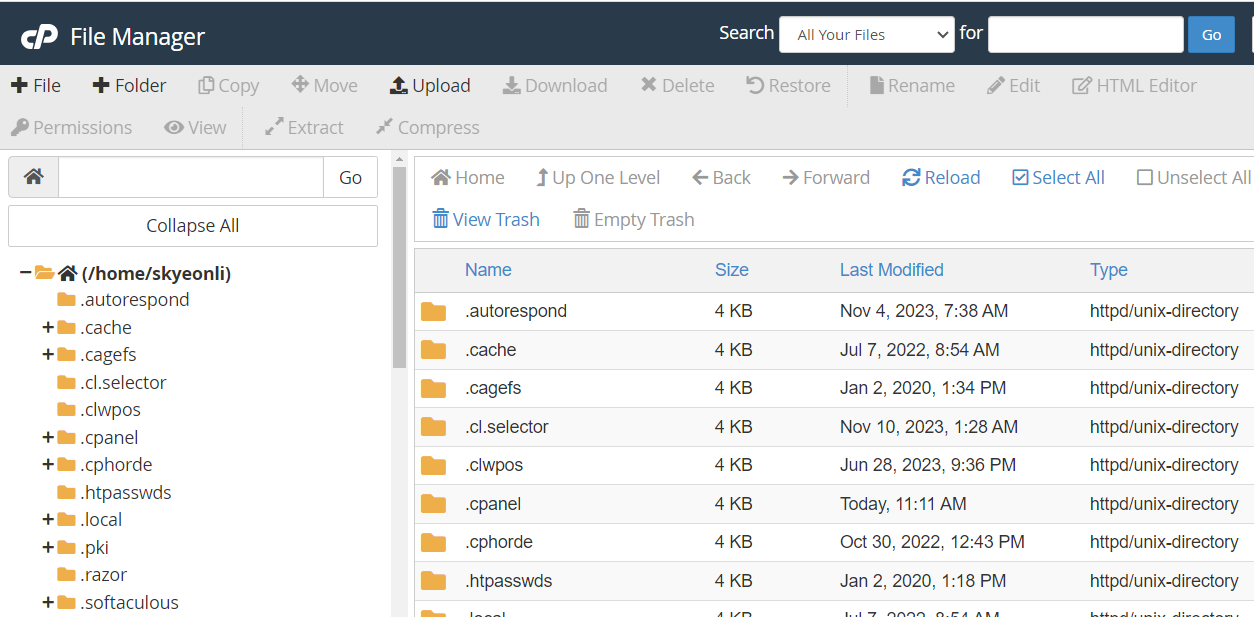The width and height of the screenshot is (1254, 617).
Task: Click the Delete toolbar button
Action: (x=677, y=86)
